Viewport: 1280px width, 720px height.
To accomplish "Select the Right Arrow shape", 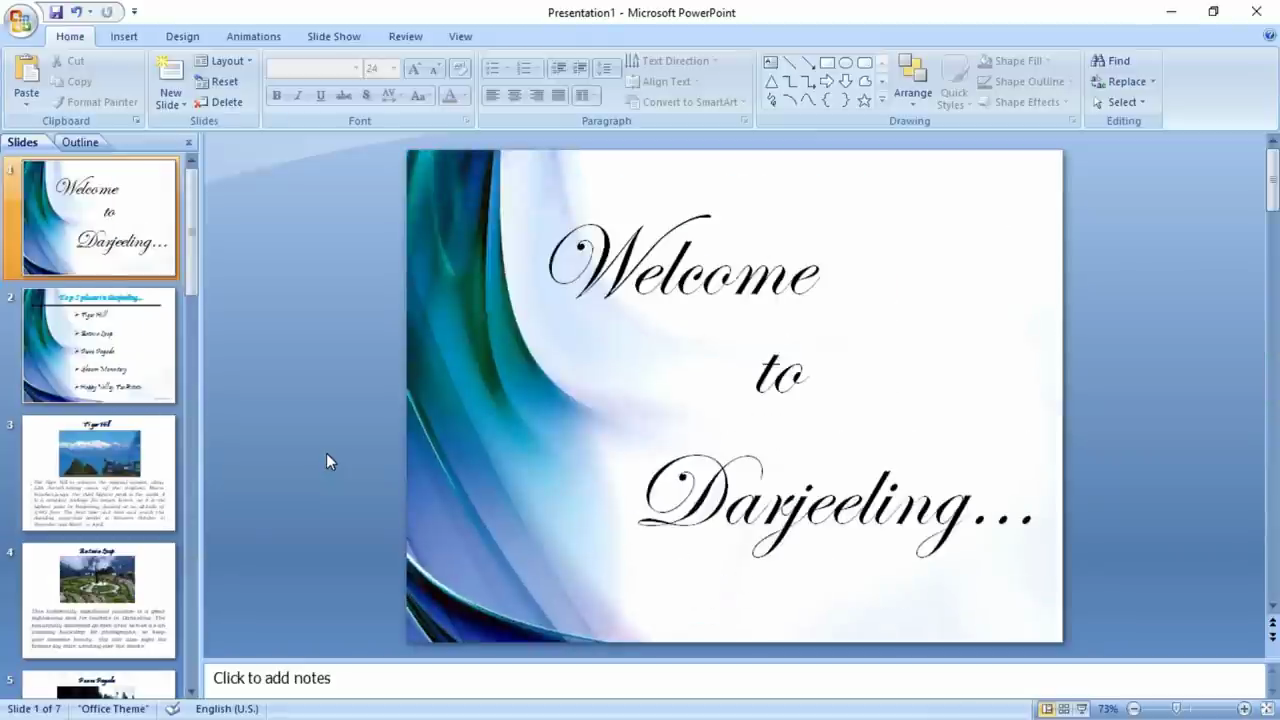I will tap(827, 81).
